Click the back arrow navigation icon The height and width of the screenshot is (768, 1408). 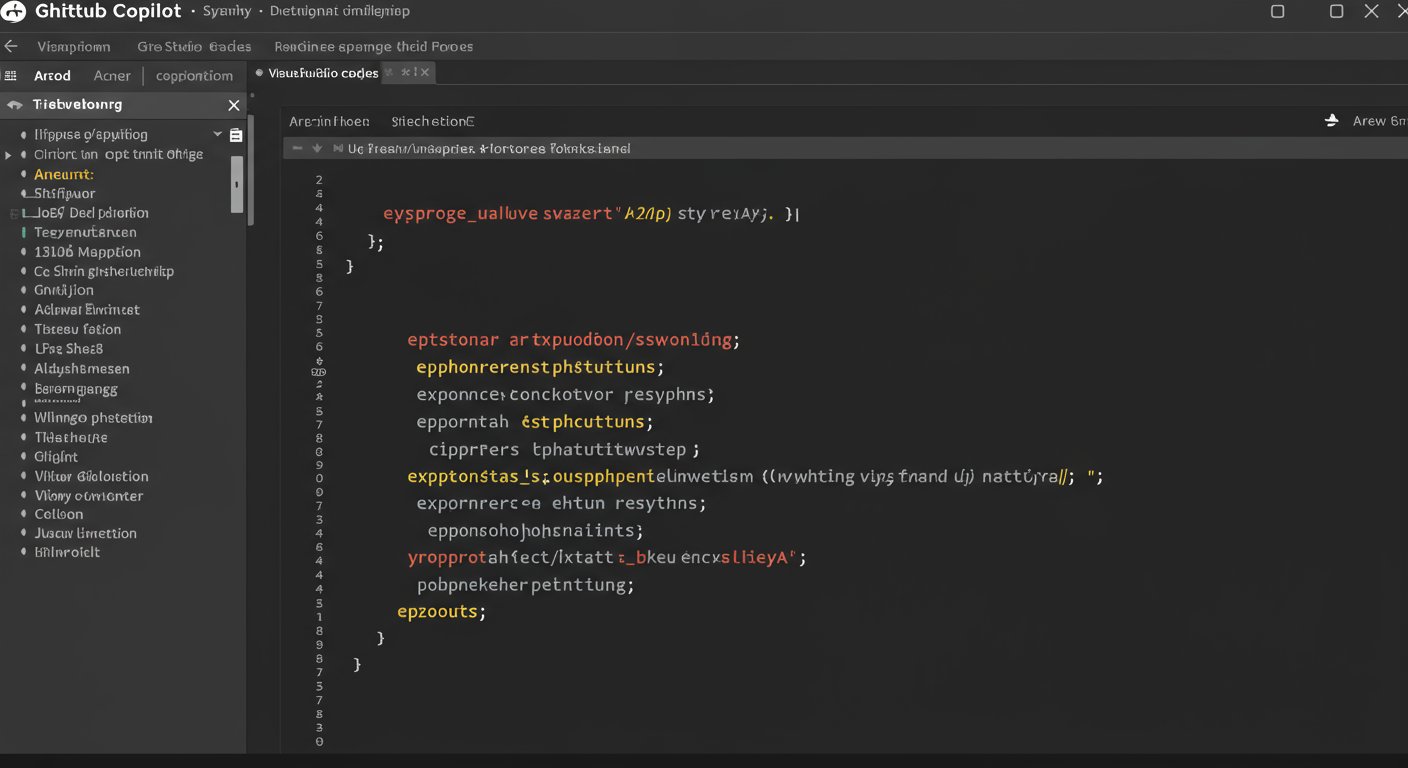[x=11, y=46]
